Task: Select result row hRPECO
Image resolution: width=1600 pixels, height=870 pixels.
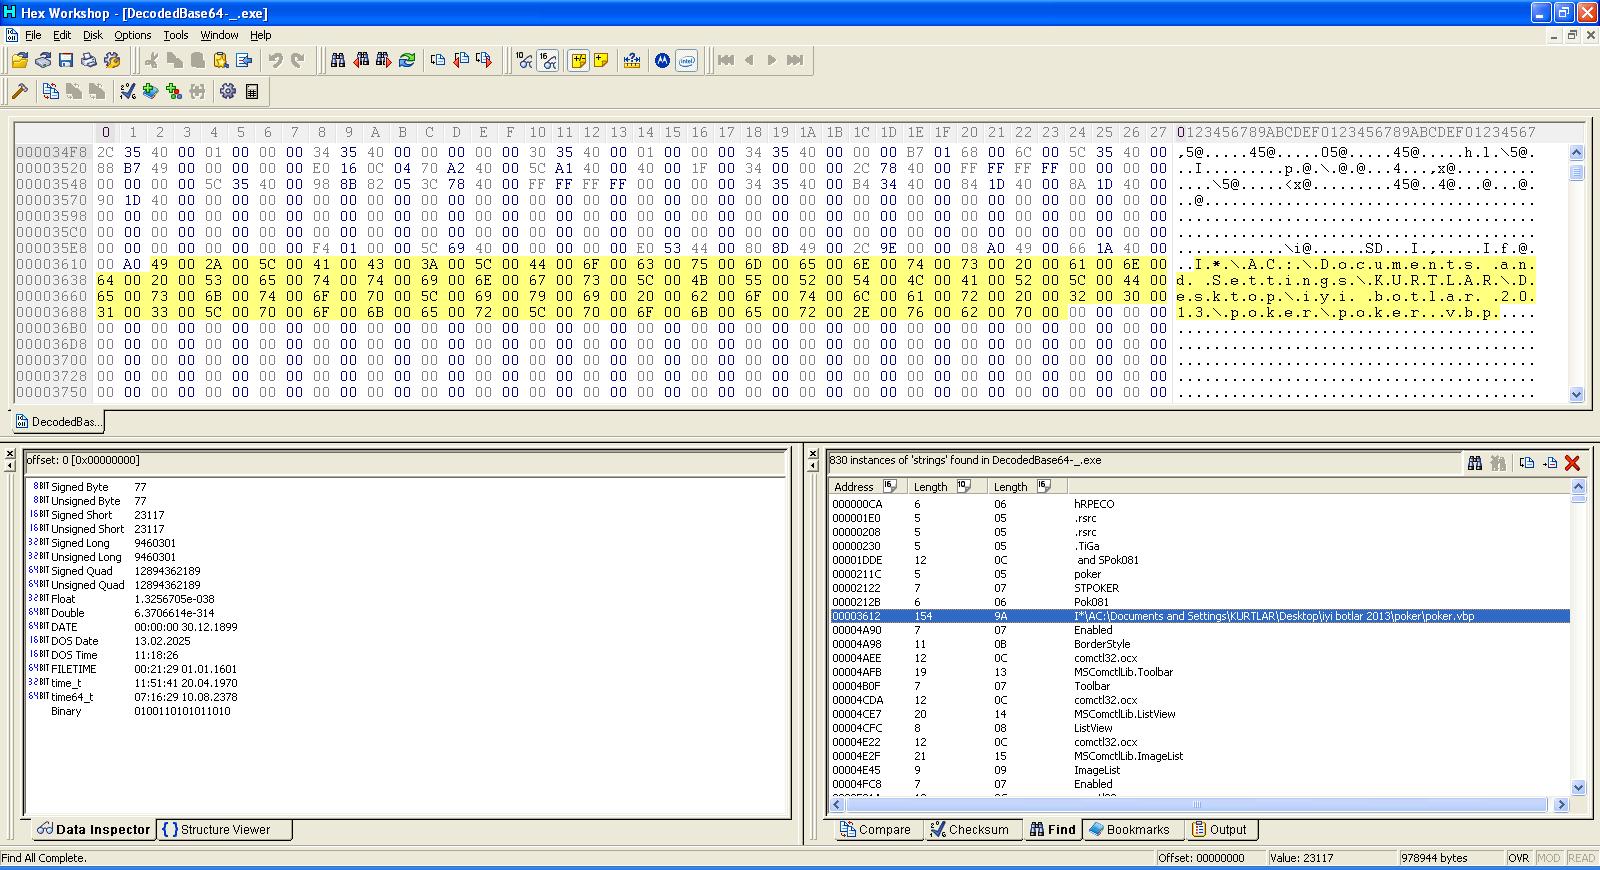Action: 1200,504
